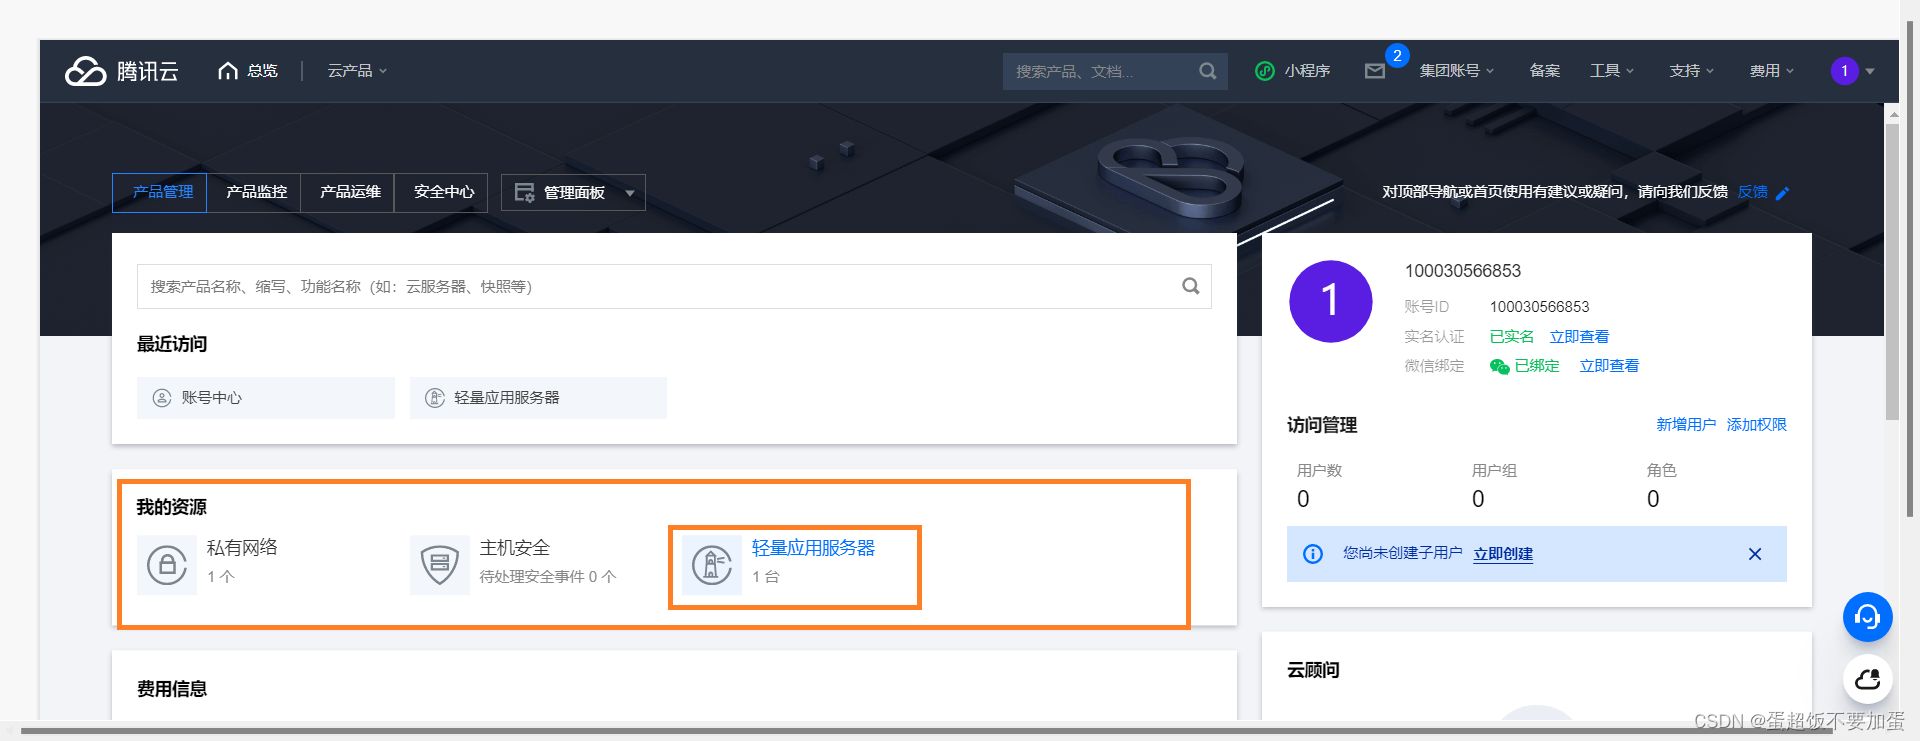Click the green WeChat bound icon
Viewport: 1920px width, 741px height.
1499,366
